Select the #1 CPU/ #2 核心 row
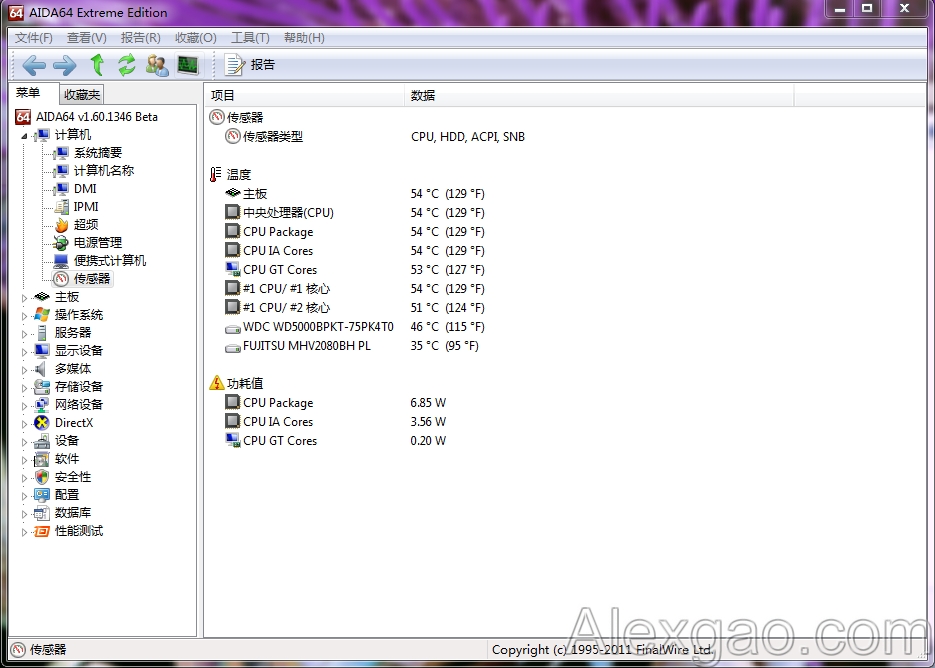 [355, 308]
